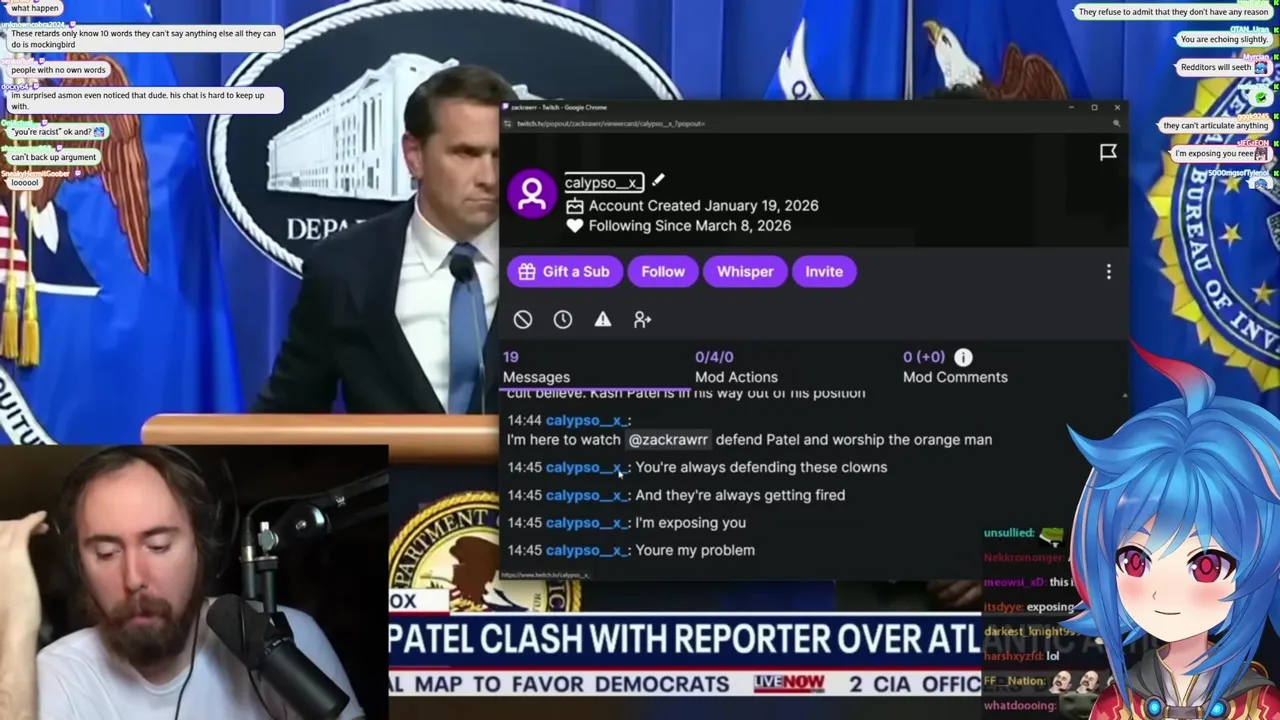1280x720 pixels.
Task: Click calypso__x_ name on 'Youre my problem'
Action: coord(586,550)
